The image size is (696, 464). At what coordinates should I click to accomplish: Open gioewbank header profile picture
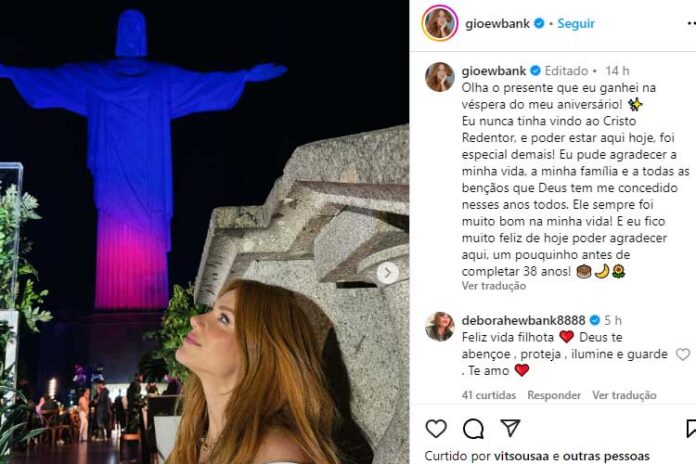click(440, 23)
